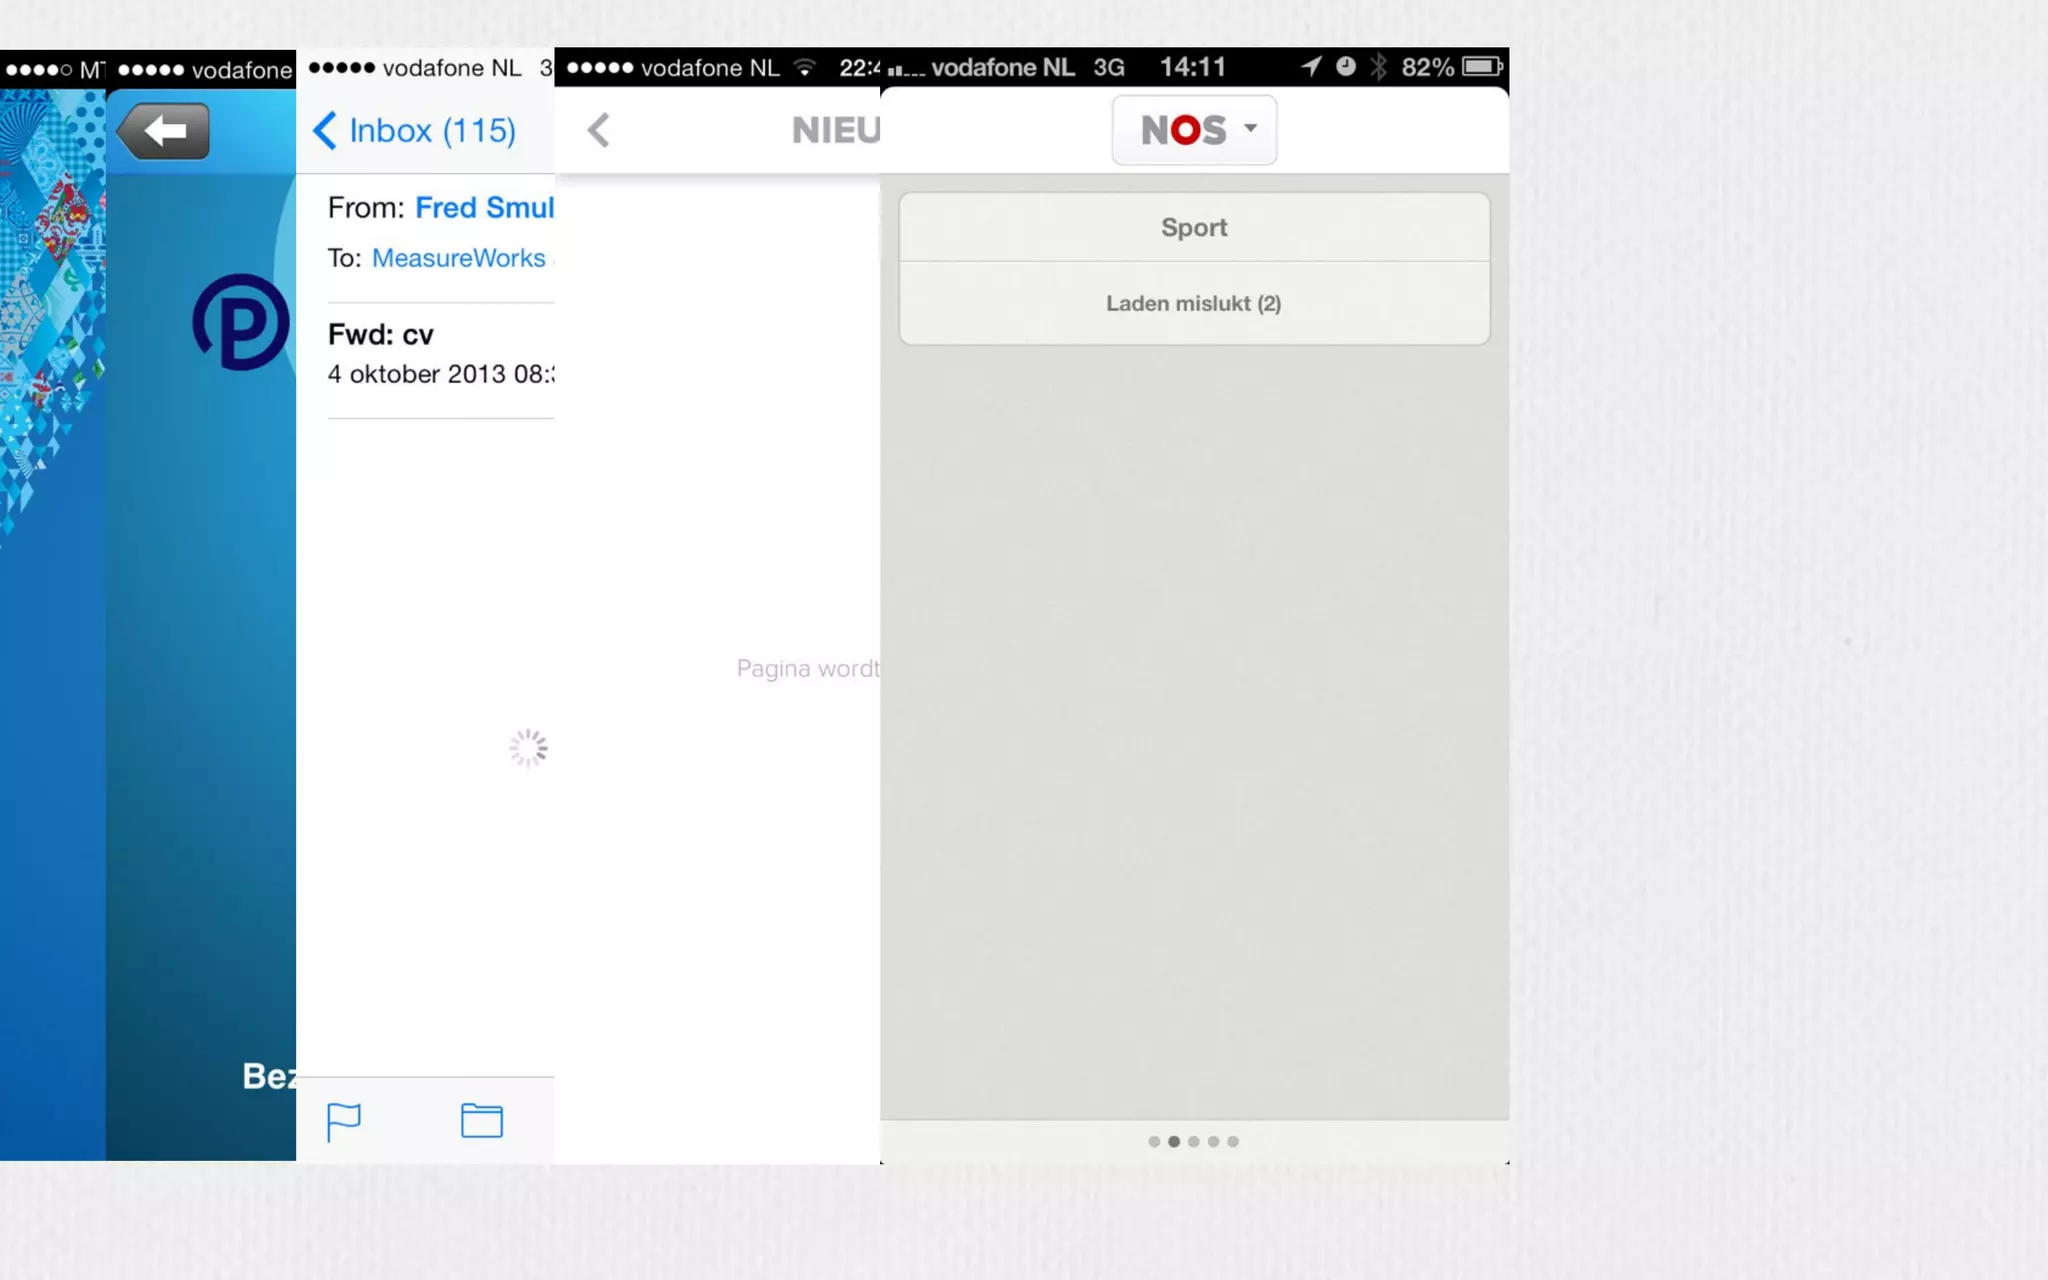Click the blue circular P logo
The width and height of the screenshot is (2048, 1280).
(x=242, y=322)
